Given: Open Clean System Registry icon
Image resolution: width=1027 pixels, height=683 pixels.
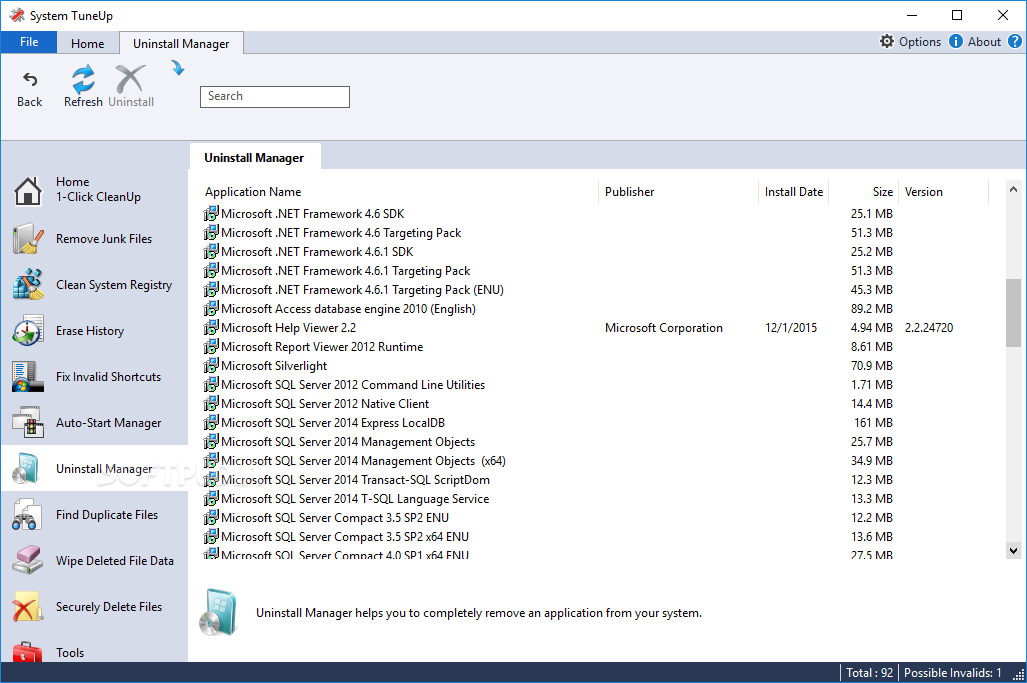Looking at the screenshot, I should [x=28, y=284].
